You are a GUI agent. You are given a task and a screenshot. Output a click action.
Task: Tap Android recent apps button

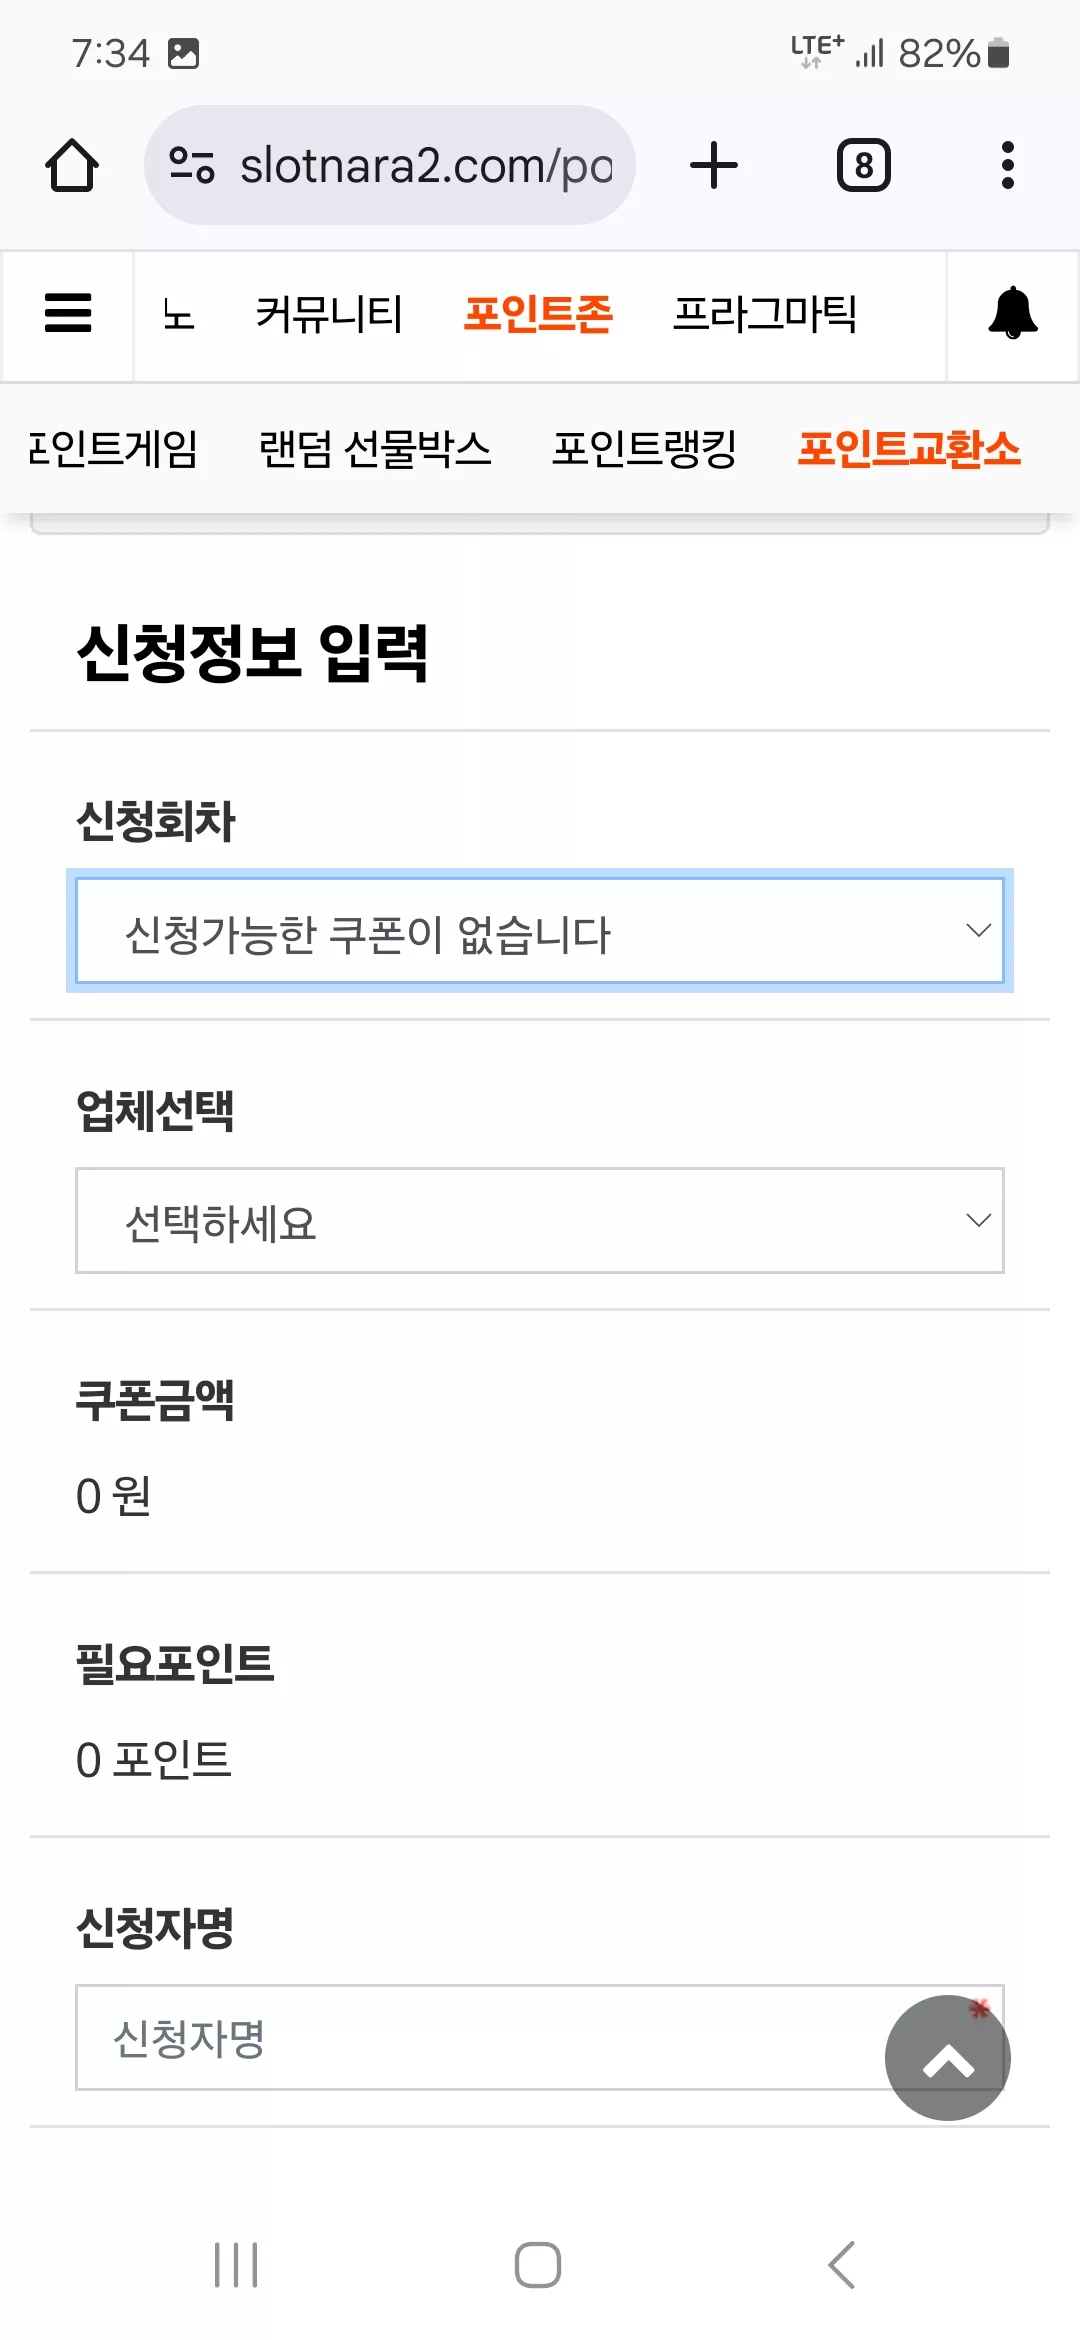tap(237, 2265)
